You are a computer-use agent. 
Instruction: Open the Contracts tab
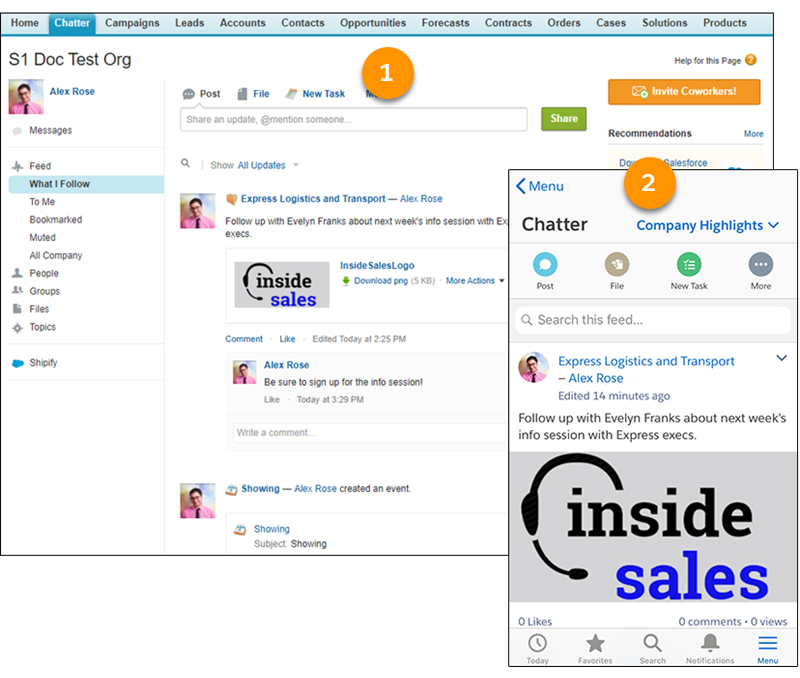pyautogui.click(x=508, y=23)
